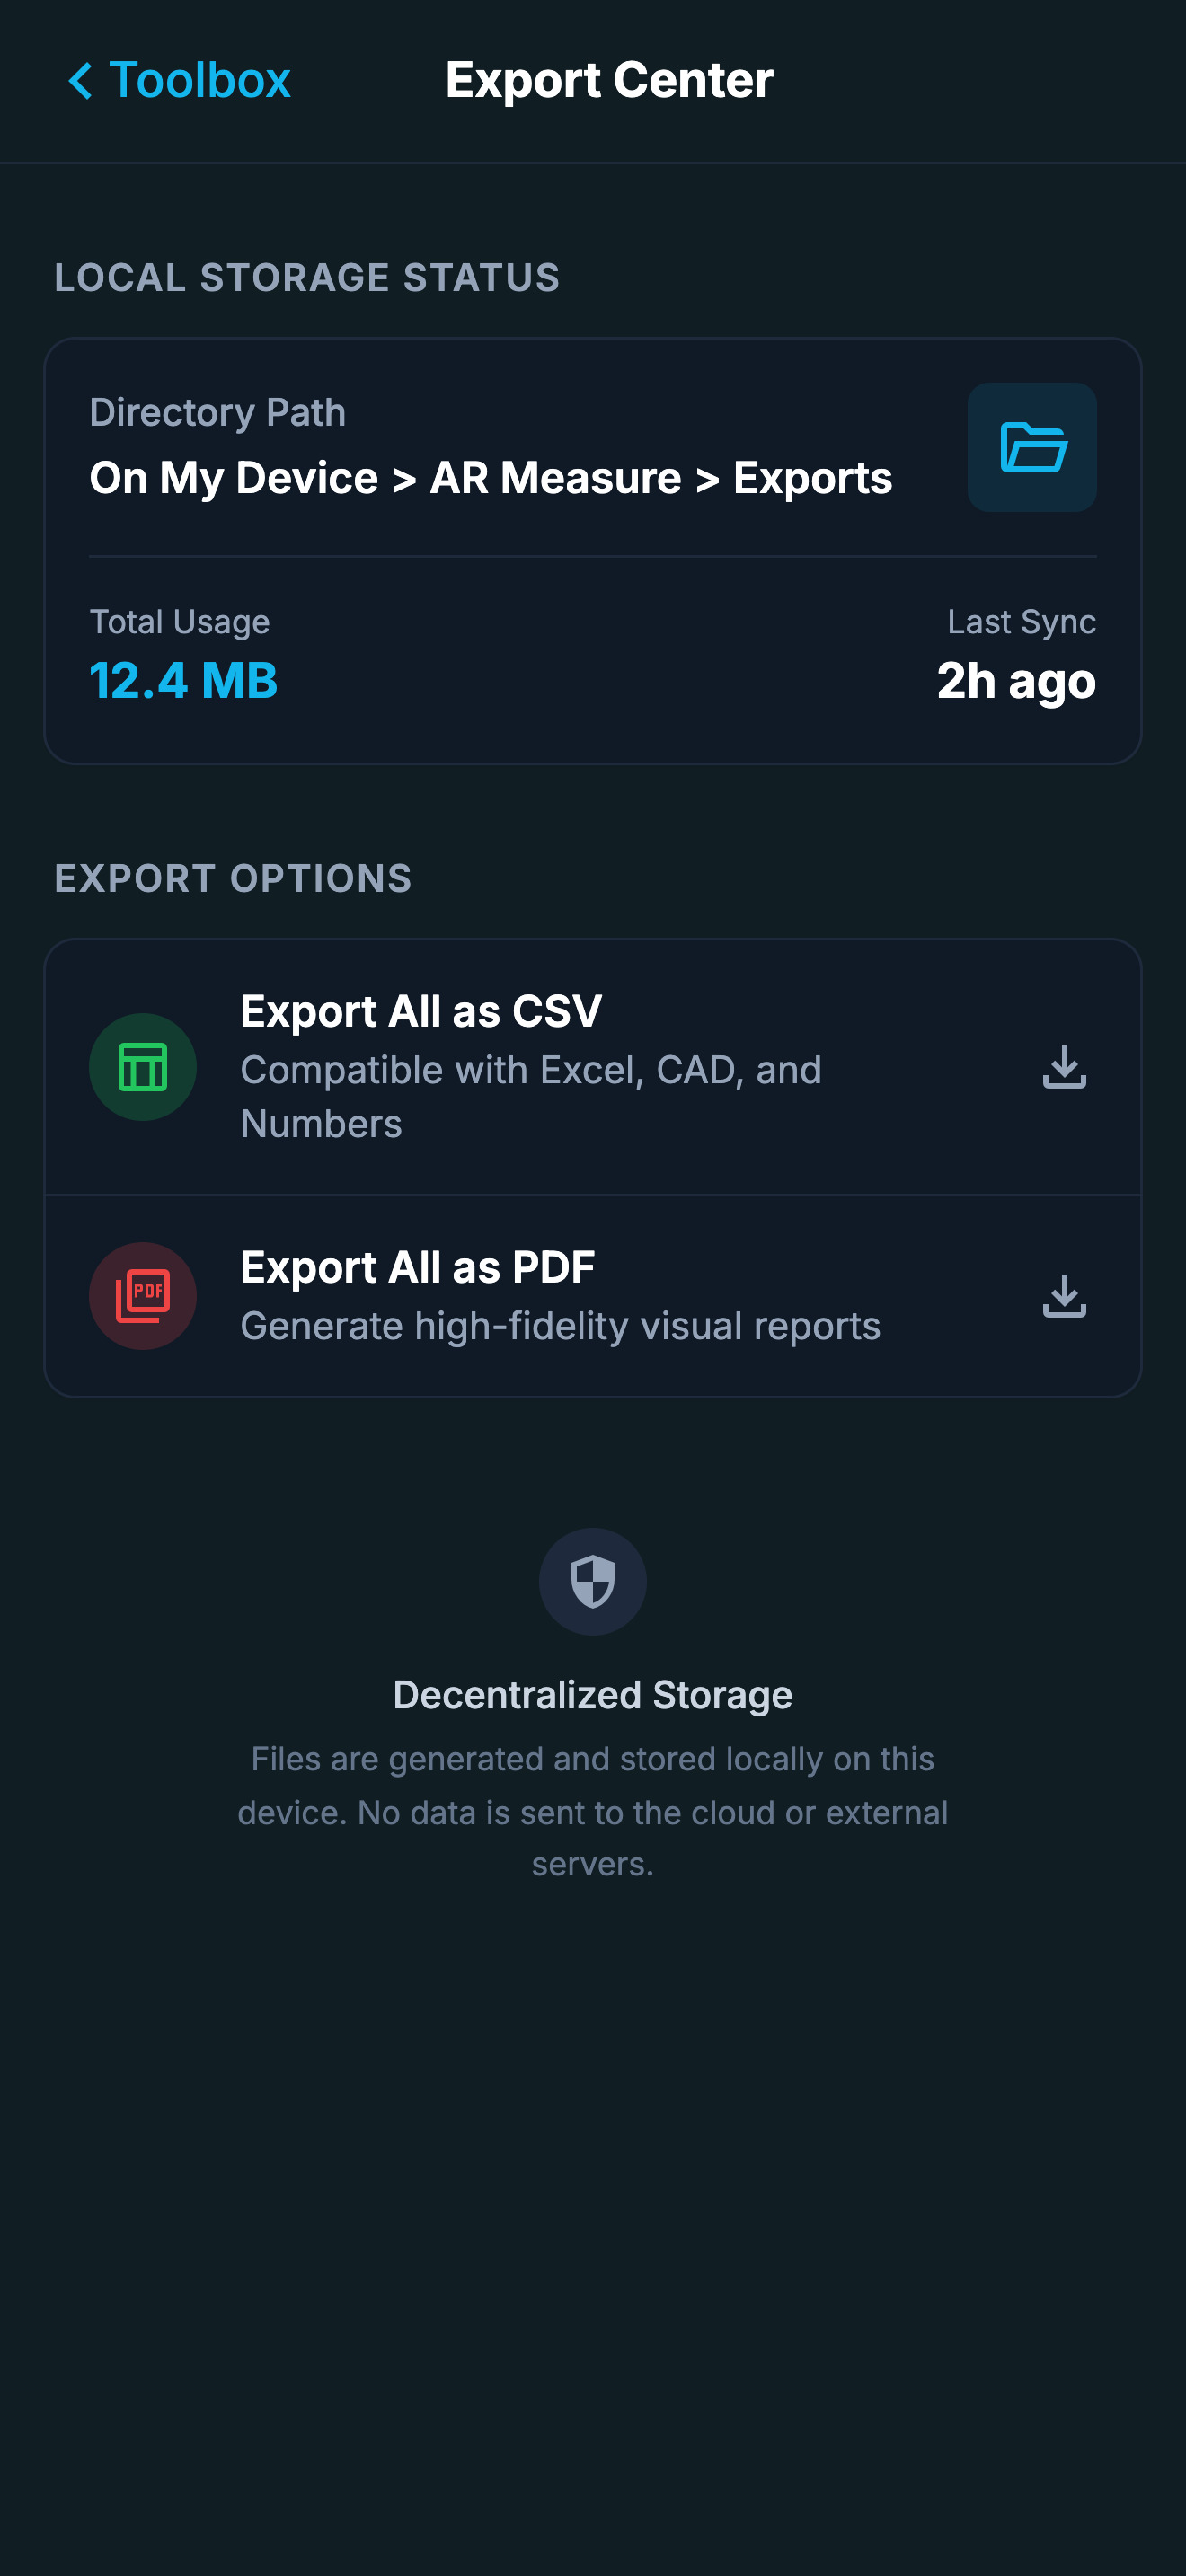Tap the 12.4 MB total usage value

click(x=184, y=681)
